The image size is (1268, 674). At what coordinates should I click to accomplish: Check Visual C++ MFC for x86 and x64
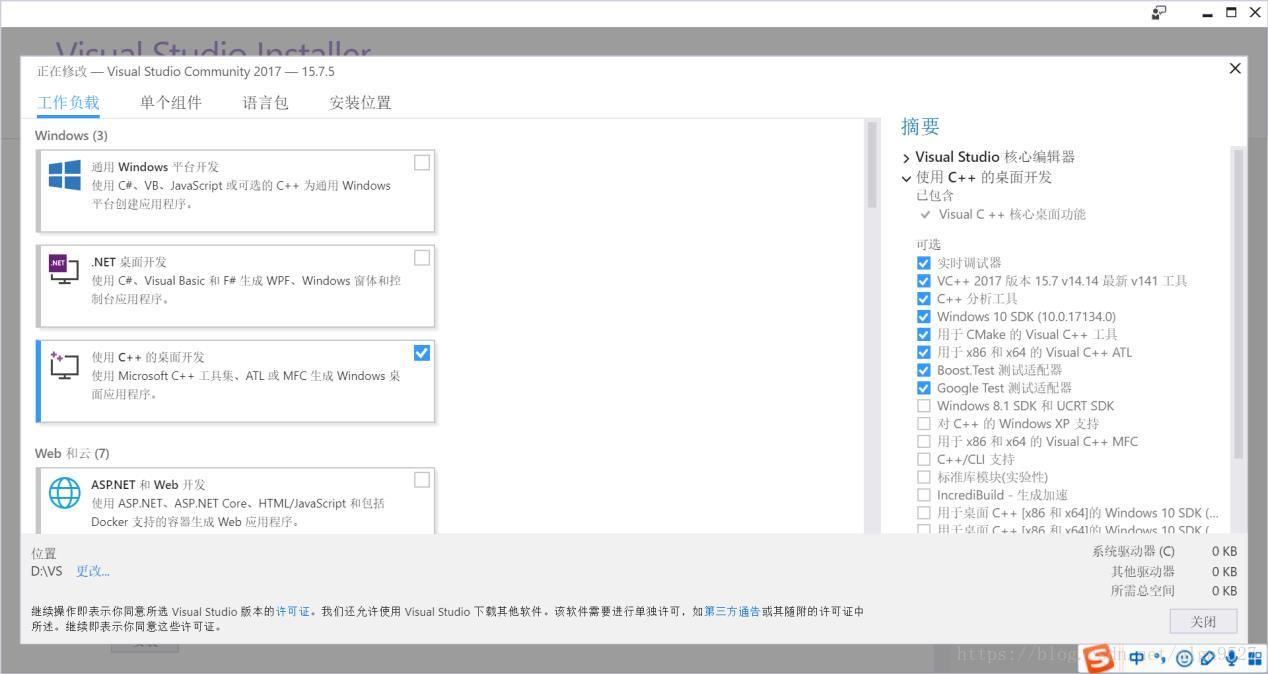point(923,441)
